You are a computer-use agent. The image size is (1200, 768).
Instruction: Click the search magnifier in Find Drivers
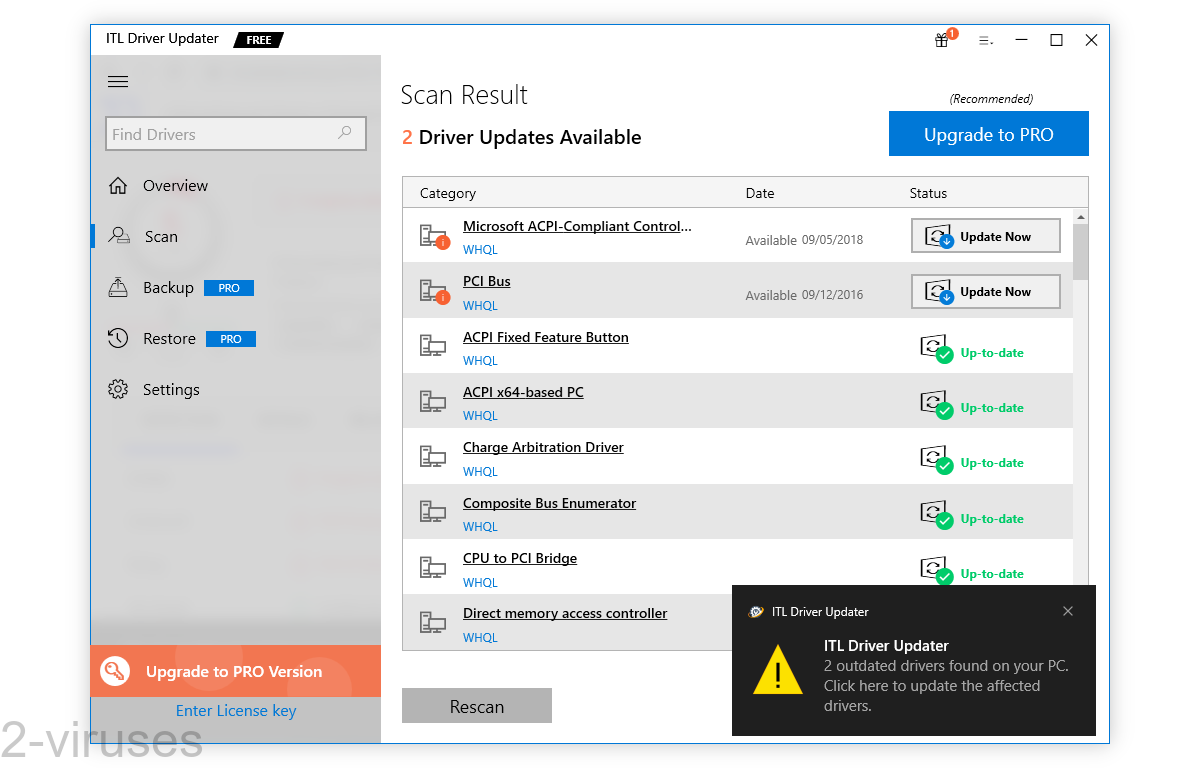[x=345, y=133]
